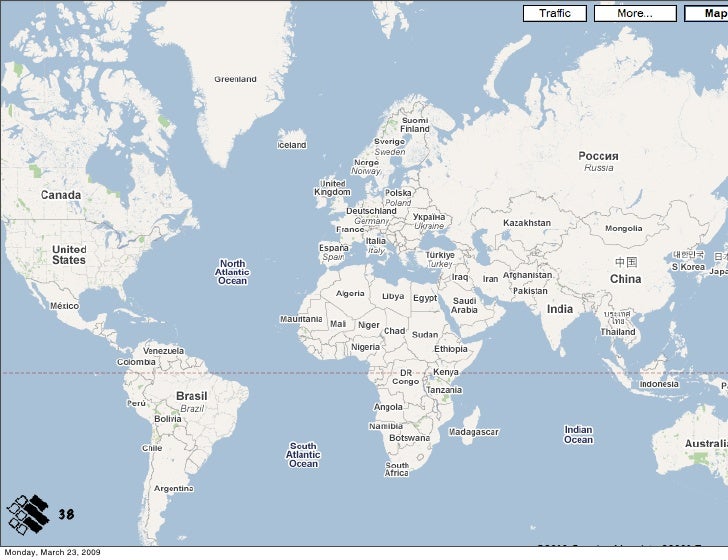Click the Indonesia label

click(x=659, y=384)
